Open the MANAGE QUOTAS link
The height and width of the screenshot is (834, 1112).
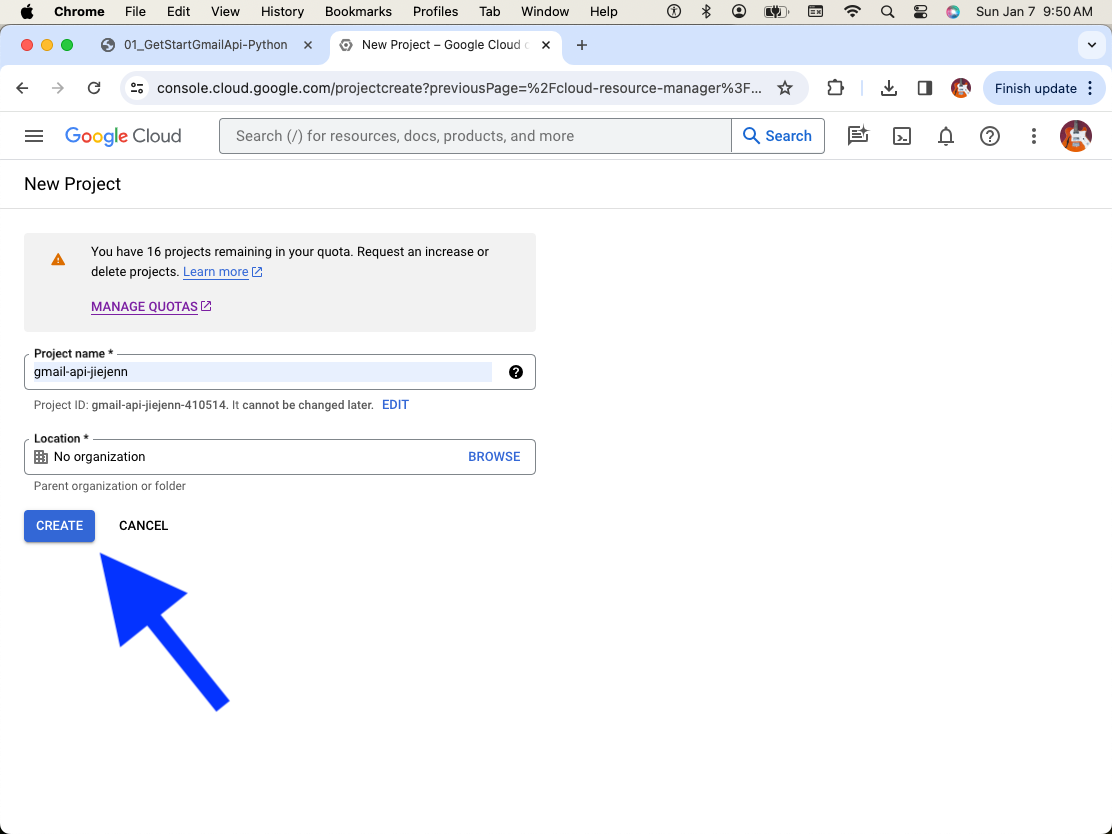[x=151, y=306]
